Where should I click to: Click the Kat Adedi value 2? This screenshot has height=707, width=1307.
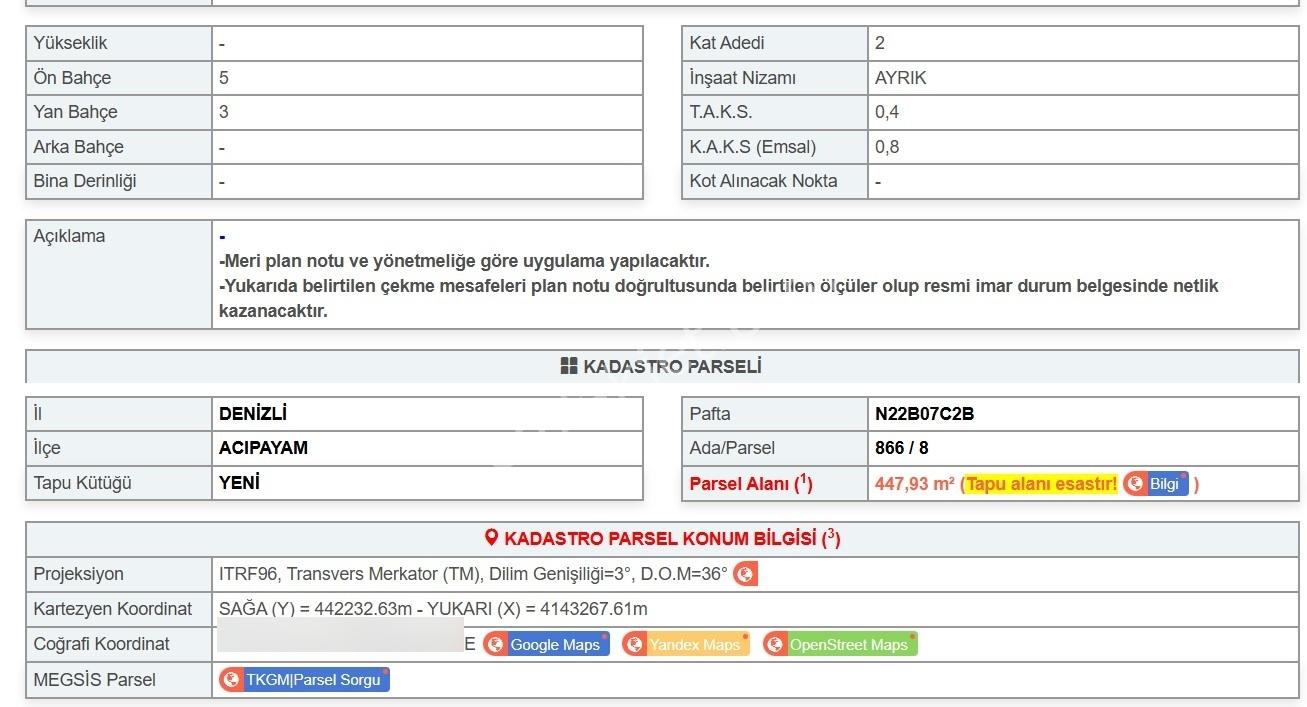[x=880, y=43]
